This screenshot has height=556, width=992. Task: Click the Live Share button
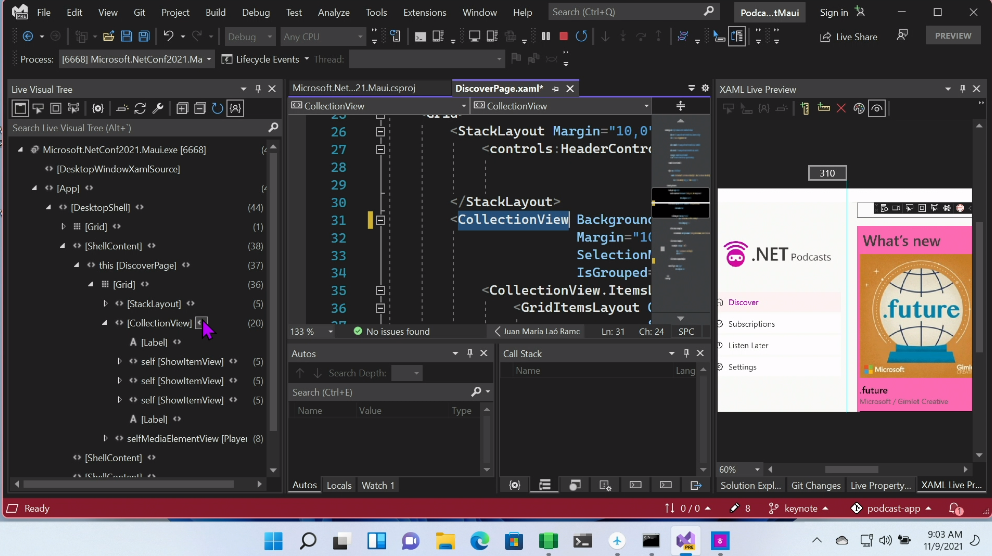848,37
